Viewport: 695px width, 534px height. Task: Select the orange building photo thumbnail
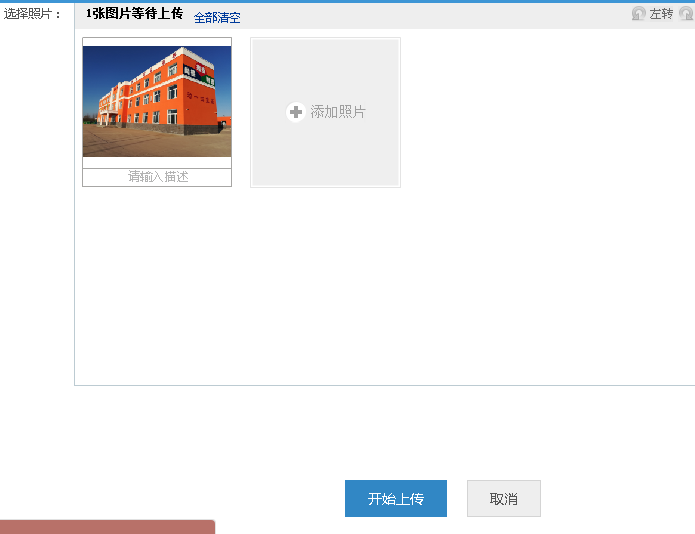(x=157, y=101)
